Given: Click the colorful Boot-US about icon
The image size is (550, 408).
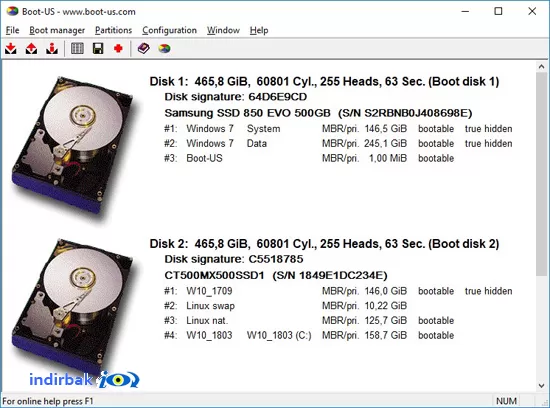Looking at the screenshot, I should point(164,48).
